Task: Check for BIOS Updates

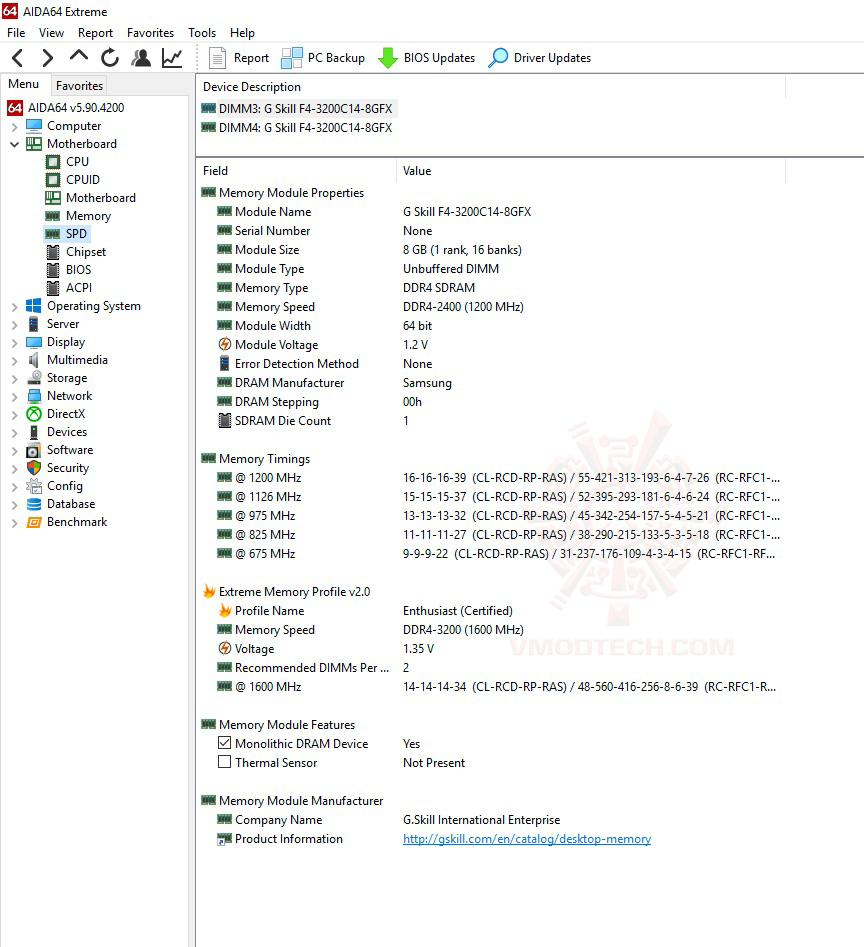Action: [426, 58]
